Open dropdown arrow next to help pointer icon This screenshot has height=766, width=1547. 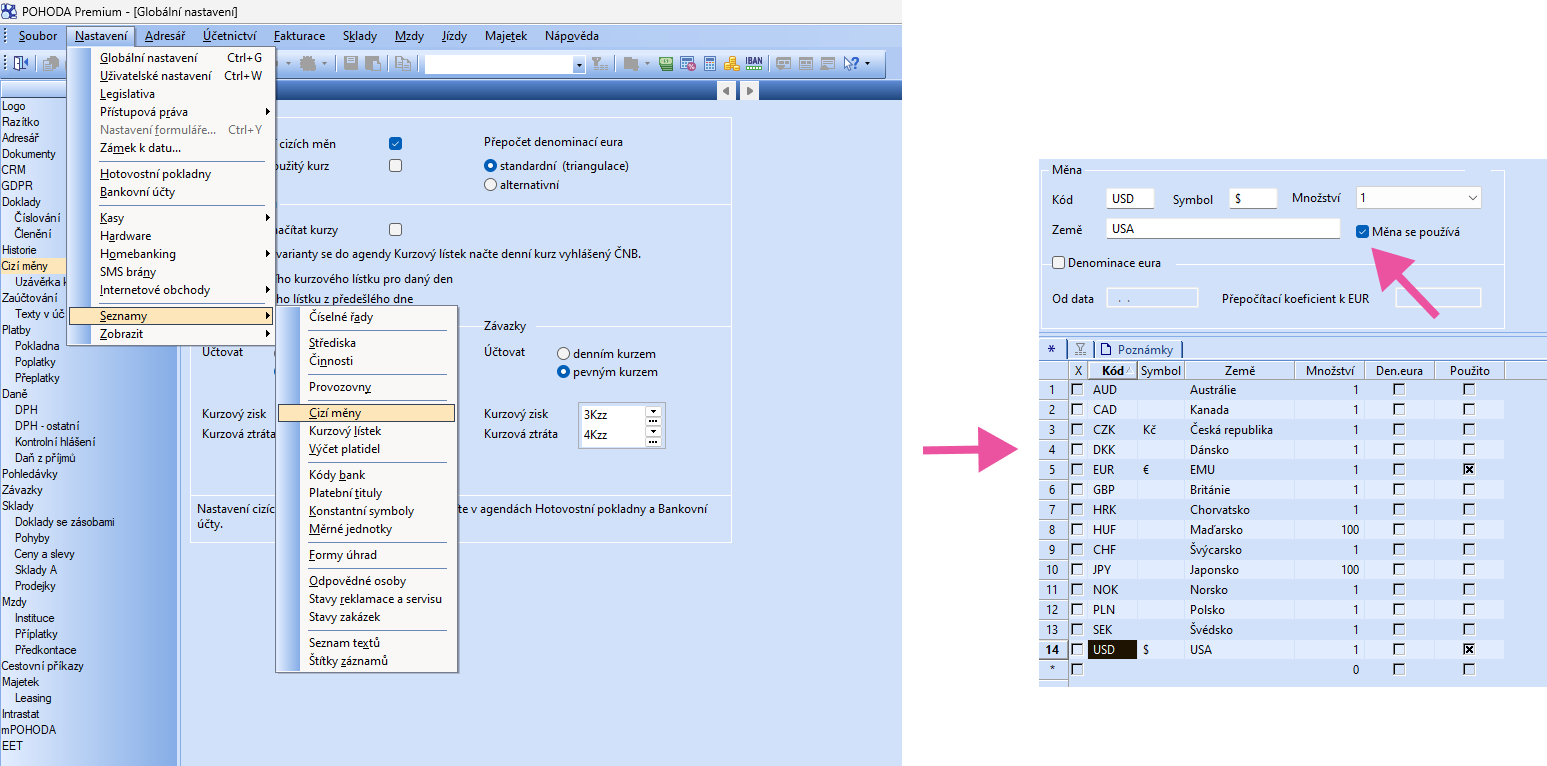point(867,63)
